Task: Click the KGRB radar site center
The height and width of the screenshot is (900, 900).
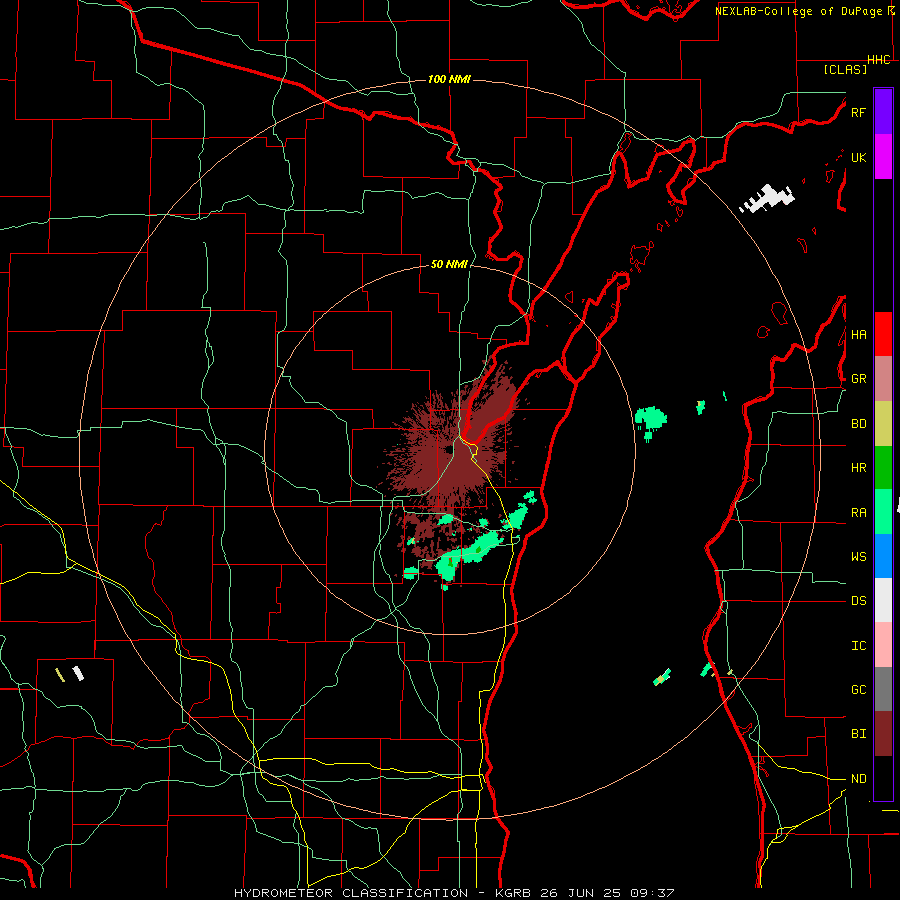Action: [x=449, y=449]
